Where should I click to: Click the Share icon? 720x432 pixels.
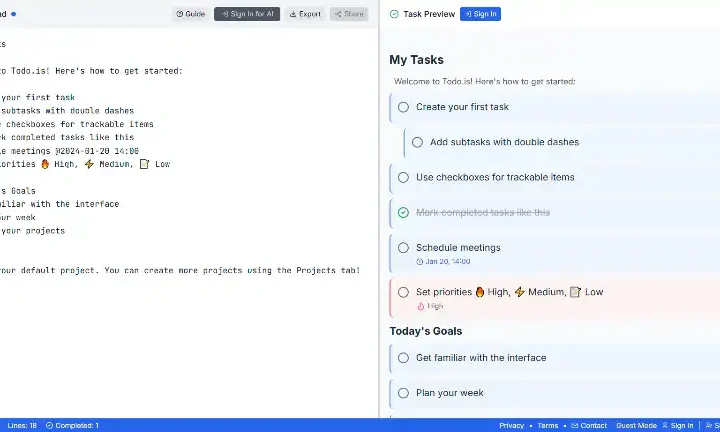point(338,14)
